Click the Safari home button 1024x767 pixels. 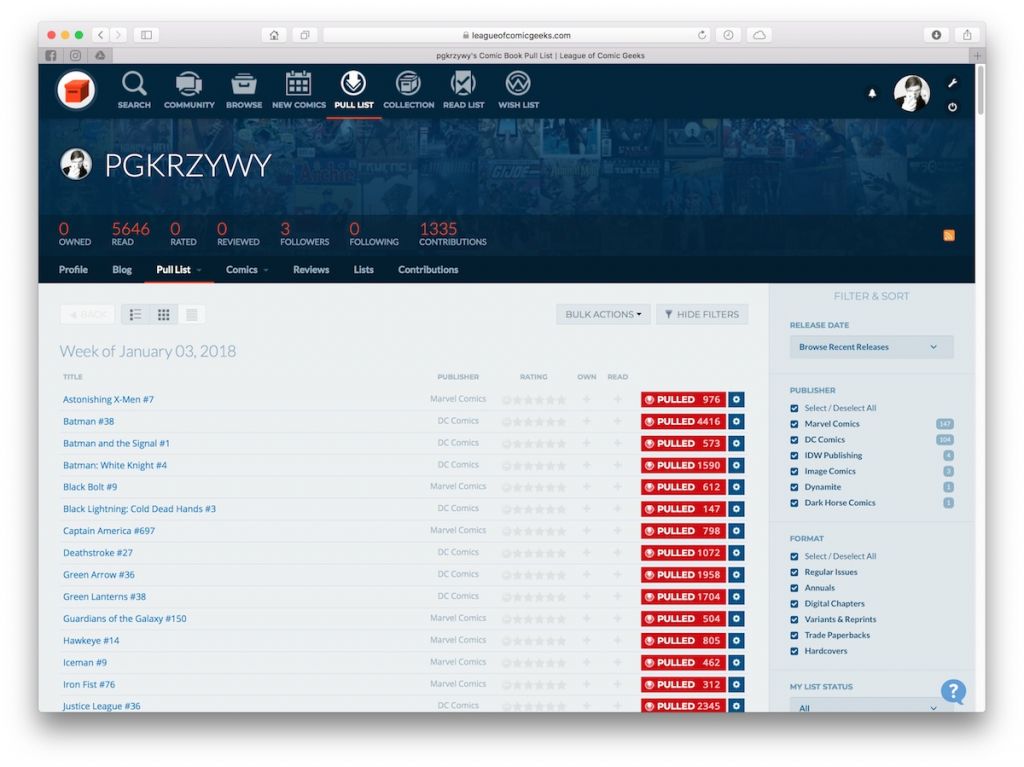point(274,35)
